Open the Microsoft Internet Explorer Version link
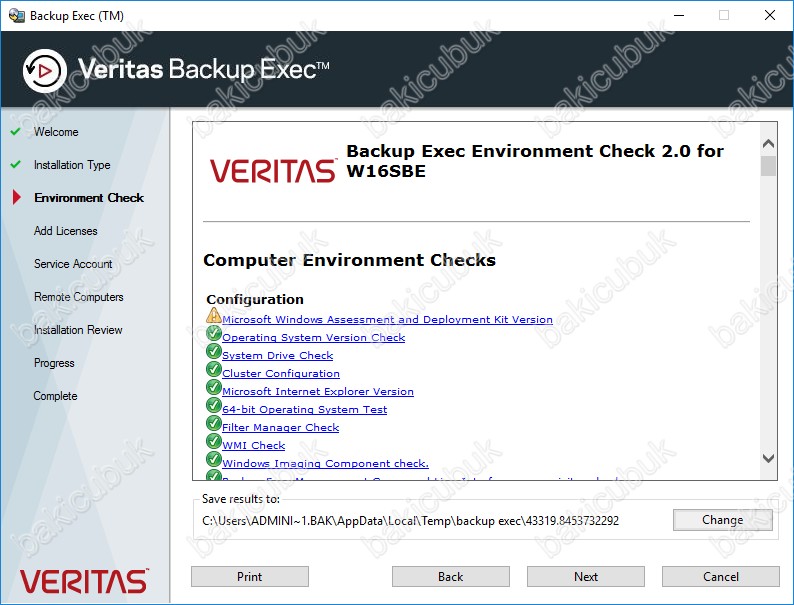 pos(318,391)
